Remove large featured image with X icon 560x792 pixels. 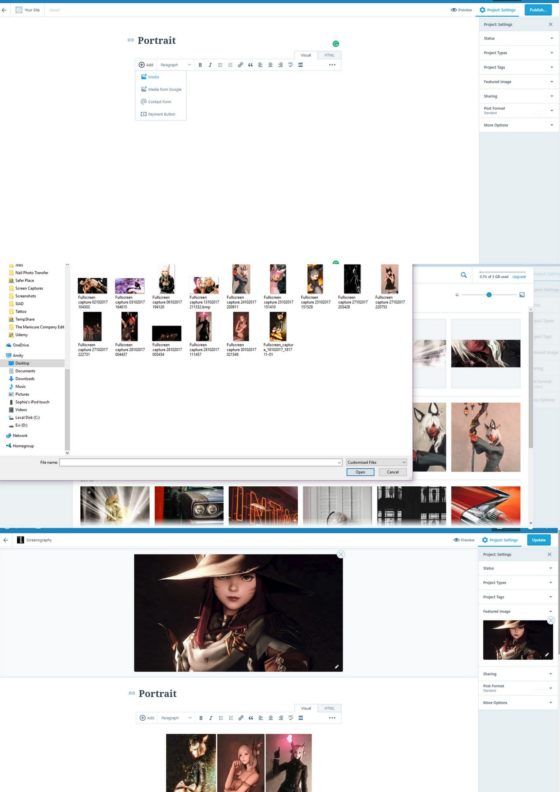point(341,555)
